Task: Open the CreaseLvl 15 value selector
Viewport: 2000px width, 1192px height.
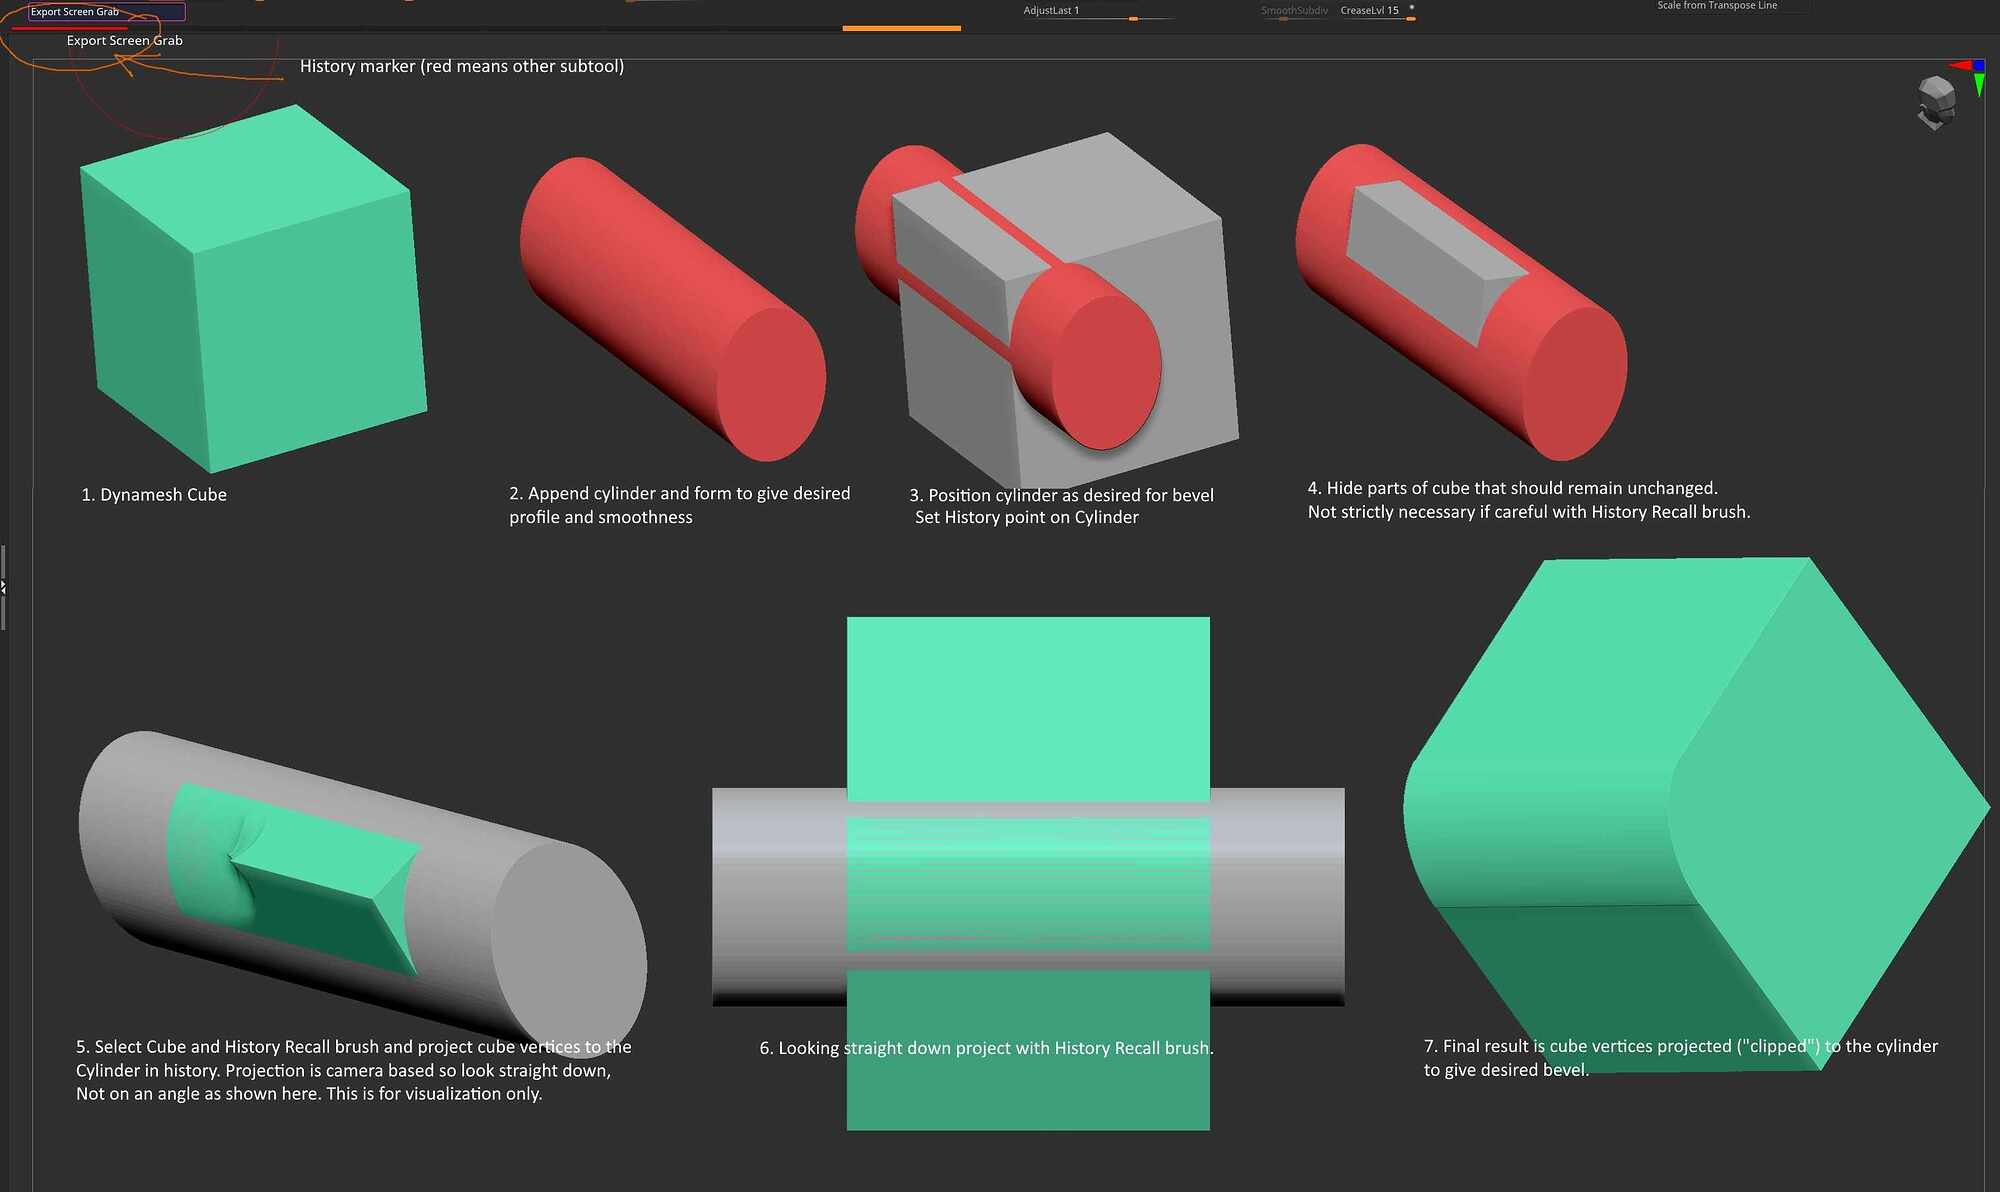Action: 1369,10
